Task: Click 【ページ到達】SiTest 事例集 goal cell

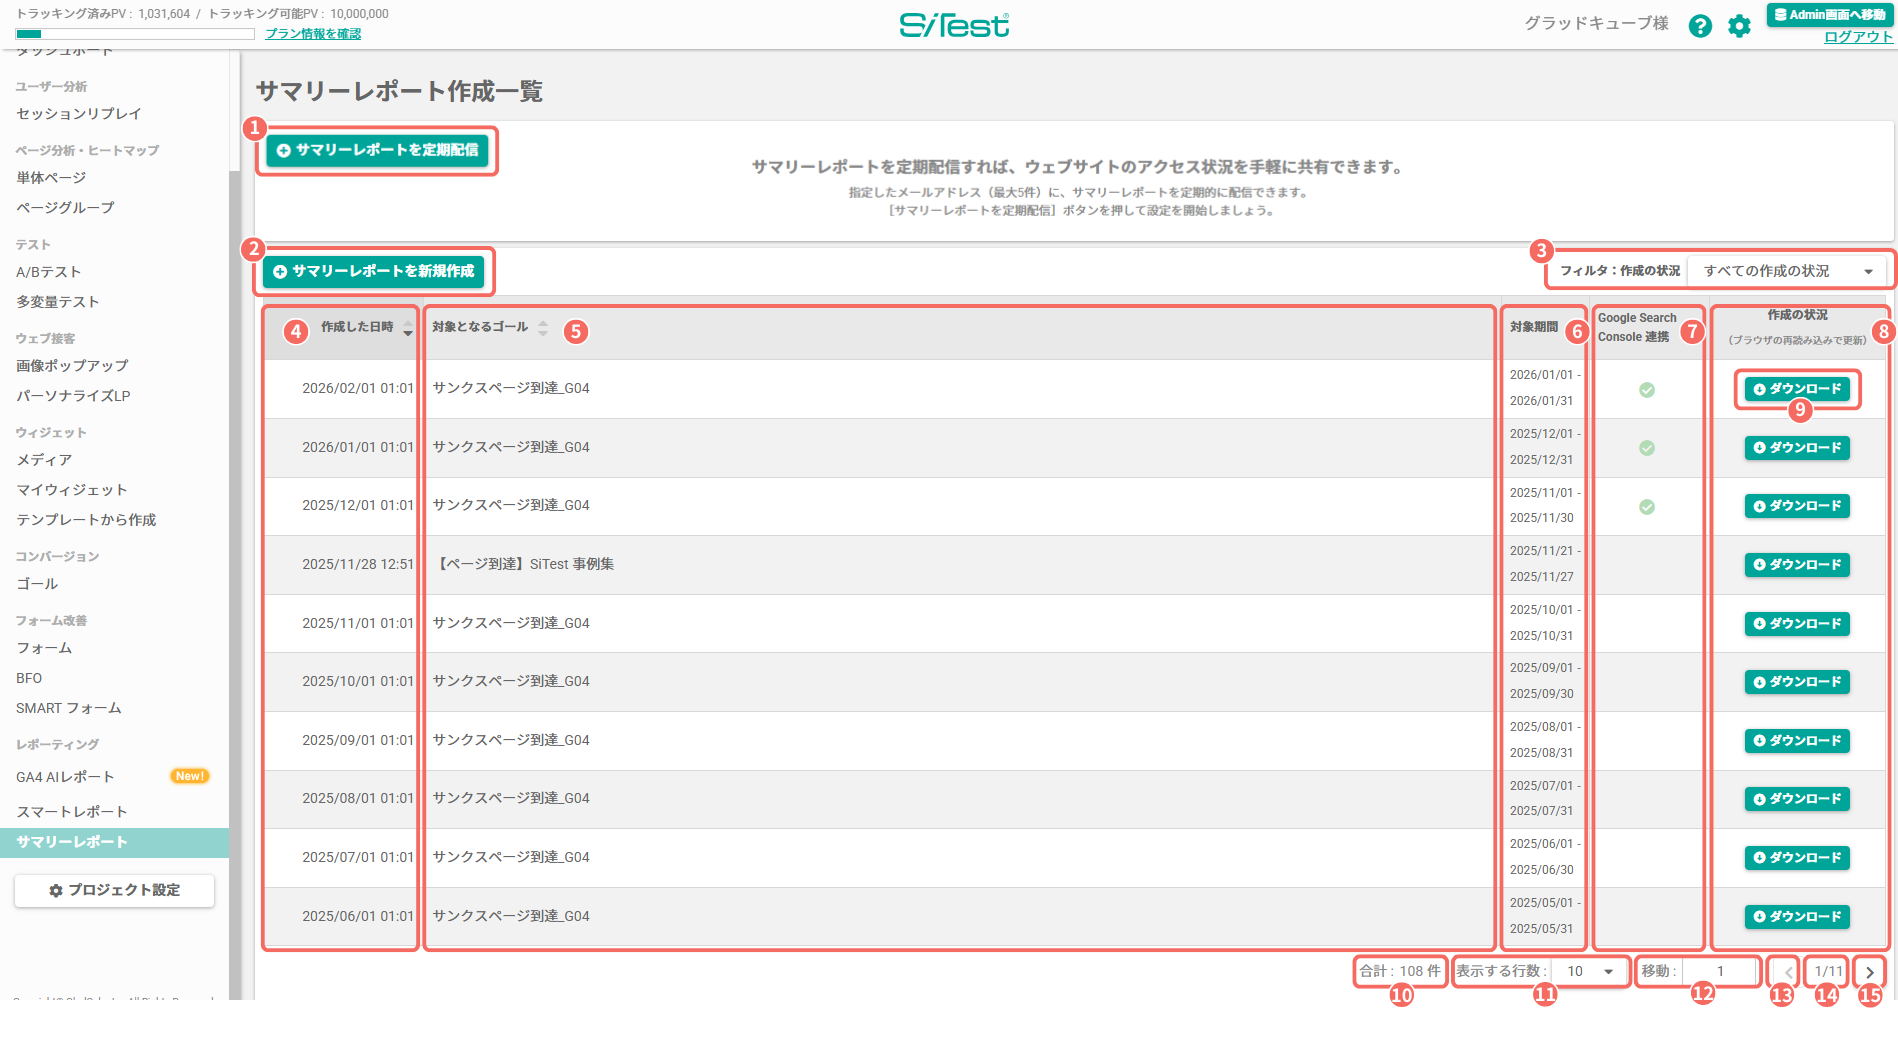Action: [524, 564]
